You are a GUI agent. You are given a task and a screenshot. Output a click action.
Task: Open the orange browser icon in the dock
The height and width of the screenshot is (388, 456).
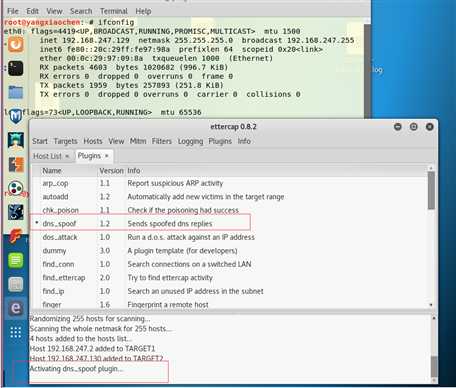[16, 45]
